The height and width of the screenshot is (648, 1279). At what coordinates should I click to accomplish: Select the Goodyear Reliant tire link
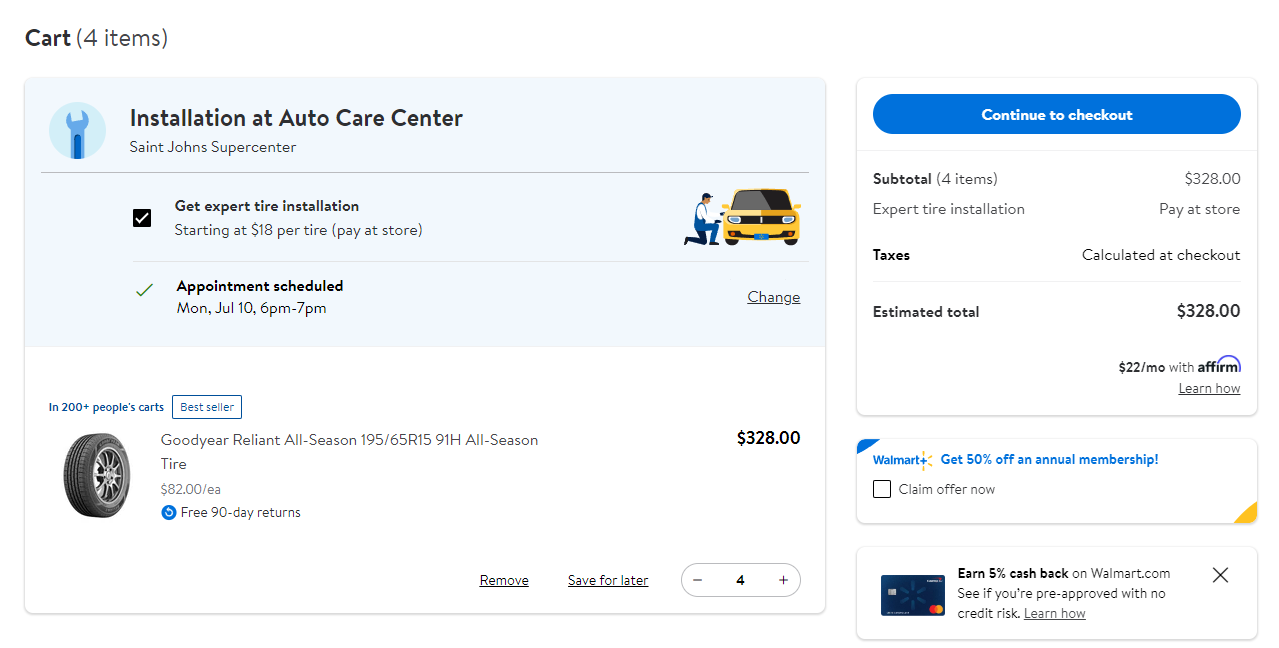click(x=349, y=451)
